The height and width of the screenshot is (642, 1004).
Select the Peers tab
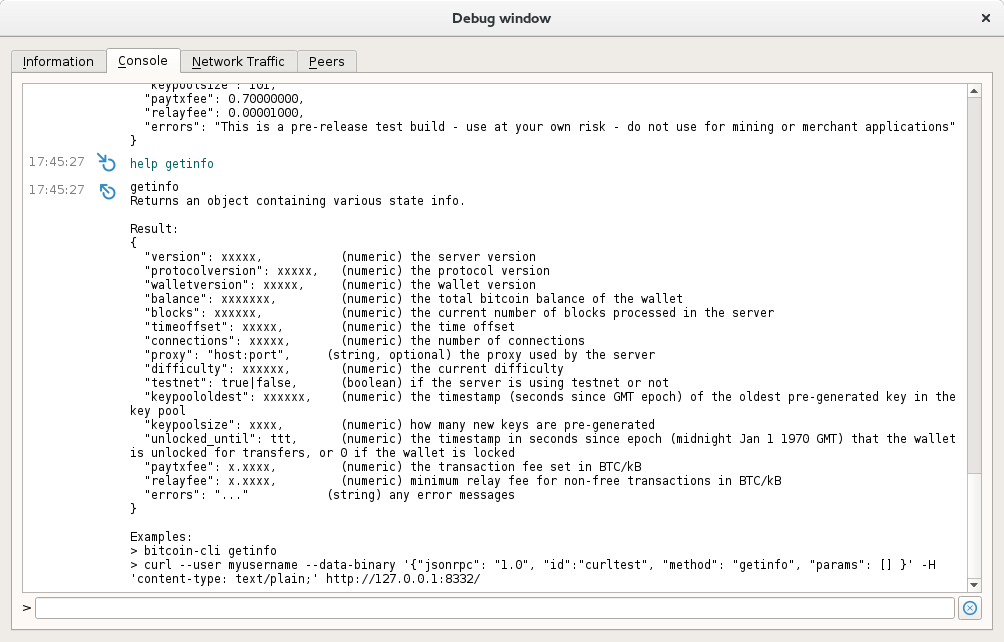327,61
